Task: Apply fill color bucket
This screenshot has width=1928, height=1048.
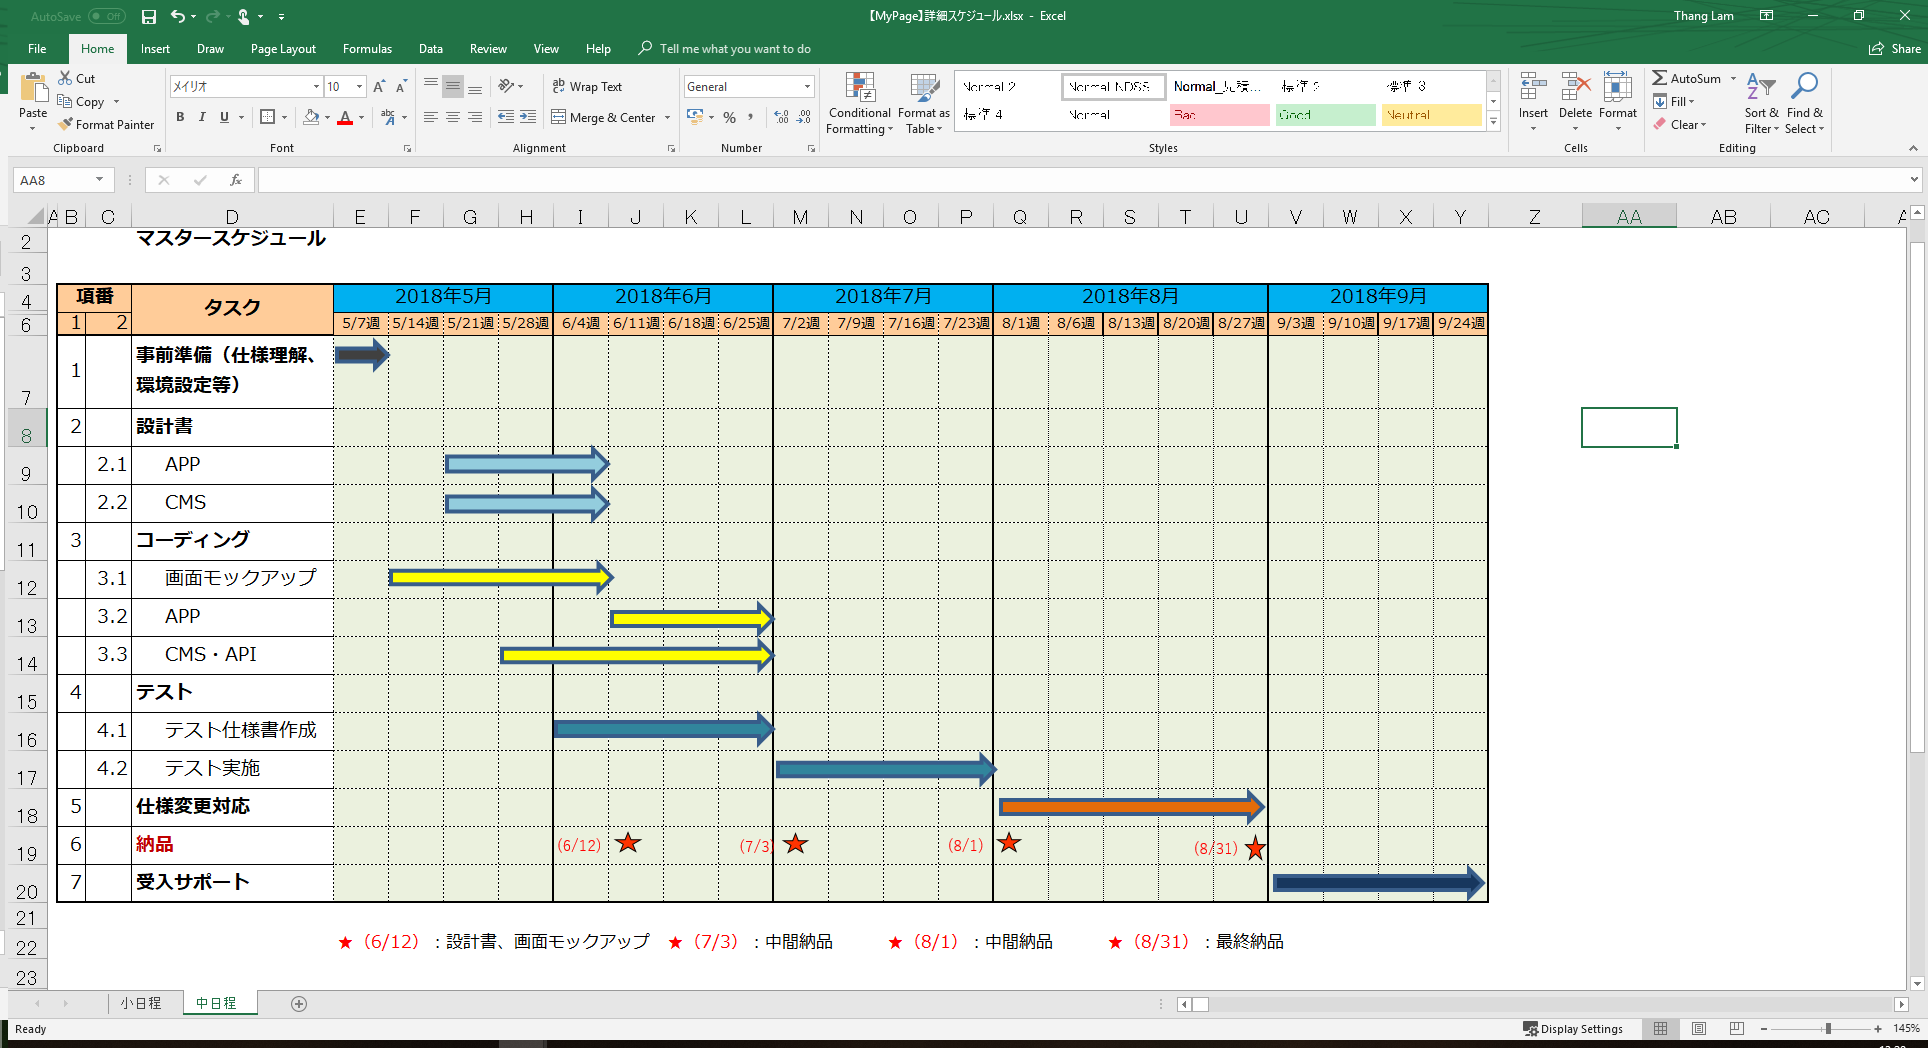Action: 311,117
